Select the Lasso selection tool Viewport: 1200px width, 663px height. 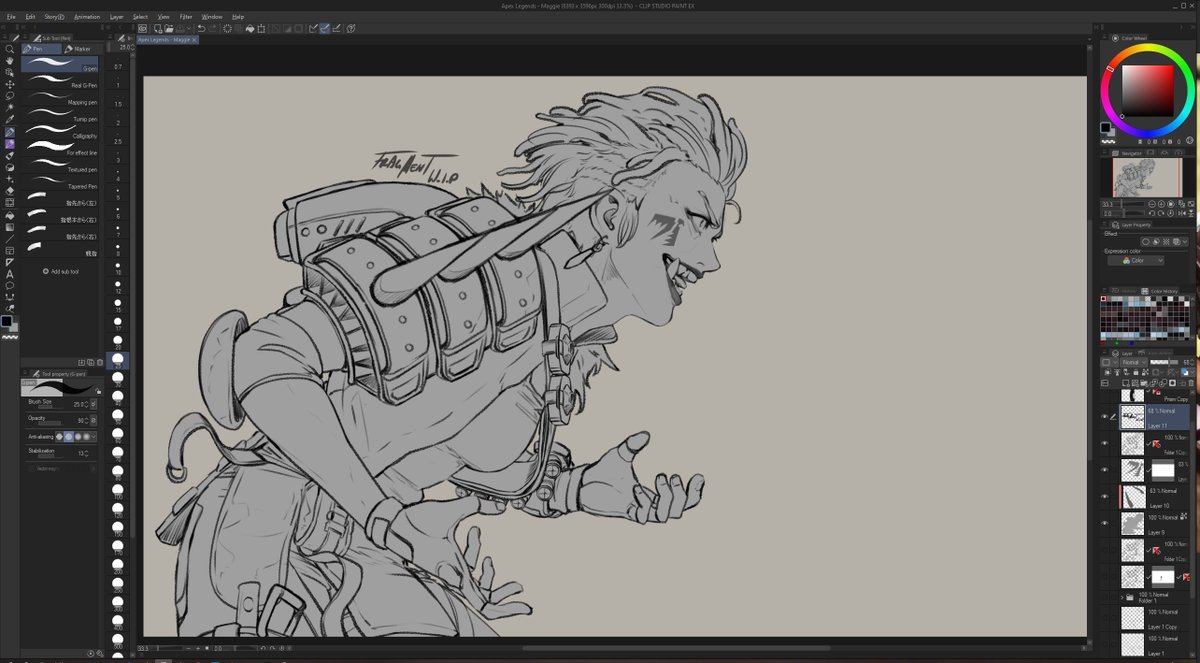pos(10,96)
